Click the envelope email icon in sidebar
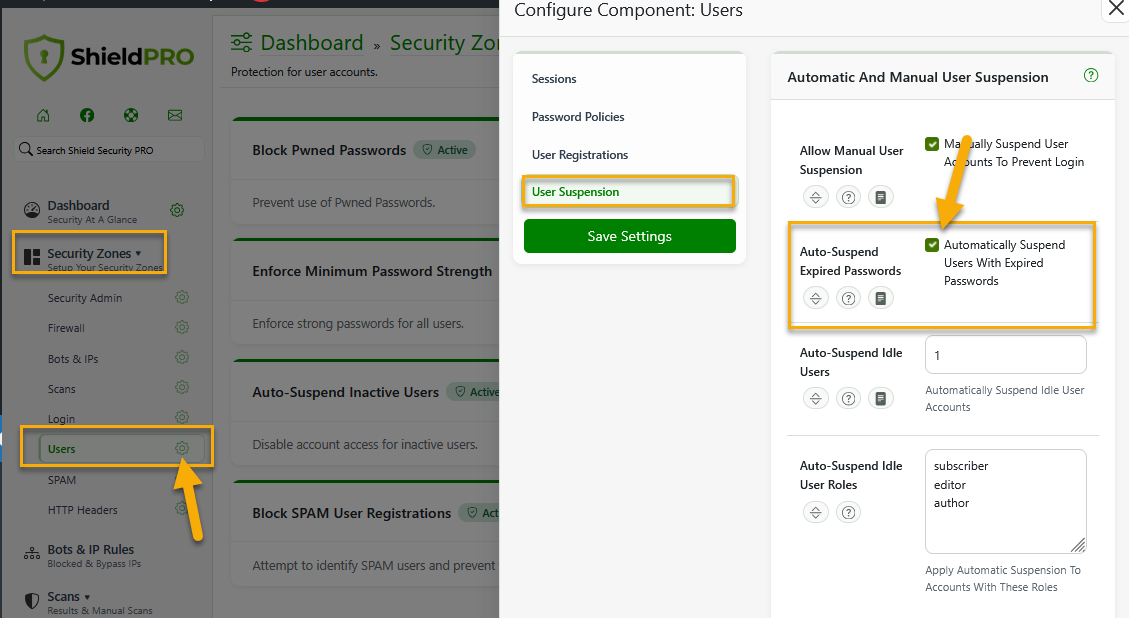The image size is (1129, 618). [175, 115]
